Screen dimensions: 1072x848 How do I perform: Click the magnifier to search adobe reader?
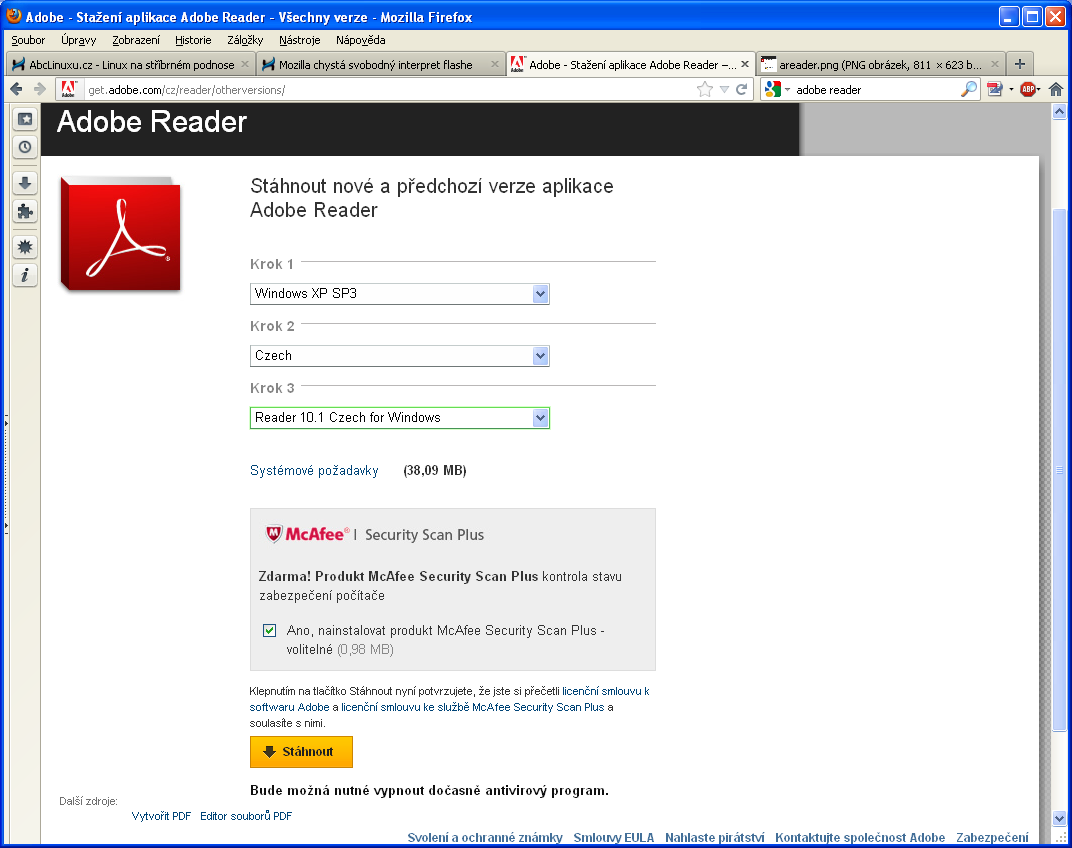tap(969, 89)
